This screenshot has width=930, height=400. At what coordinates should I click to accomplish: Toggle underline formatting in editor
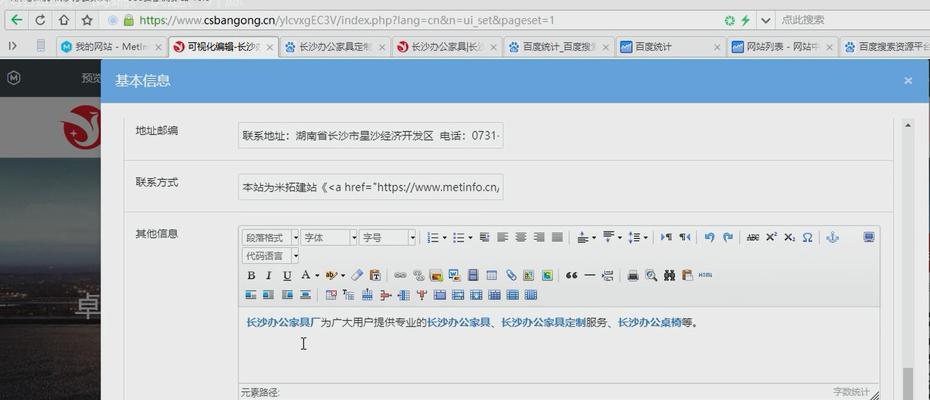coord(287,275)
